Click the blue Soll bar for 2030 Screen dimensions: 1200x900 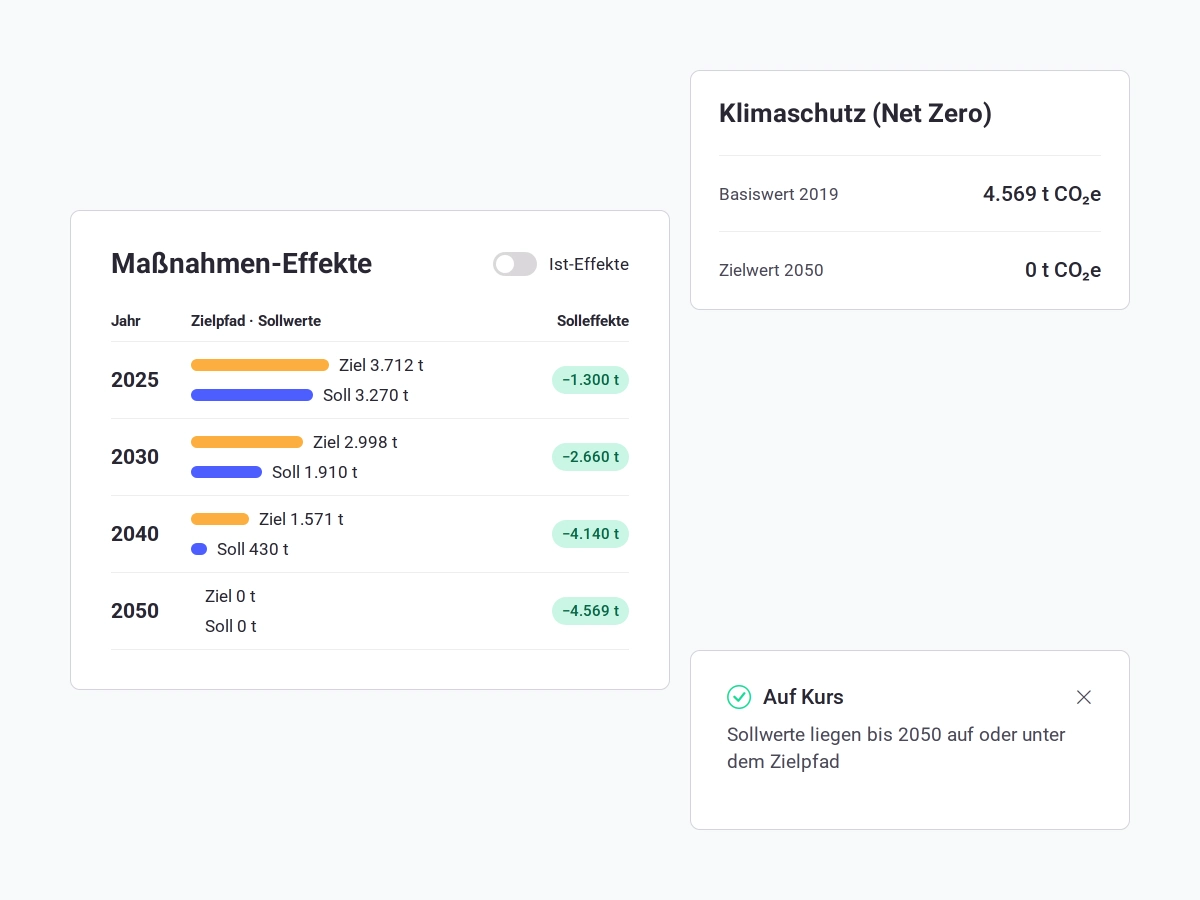227,472
